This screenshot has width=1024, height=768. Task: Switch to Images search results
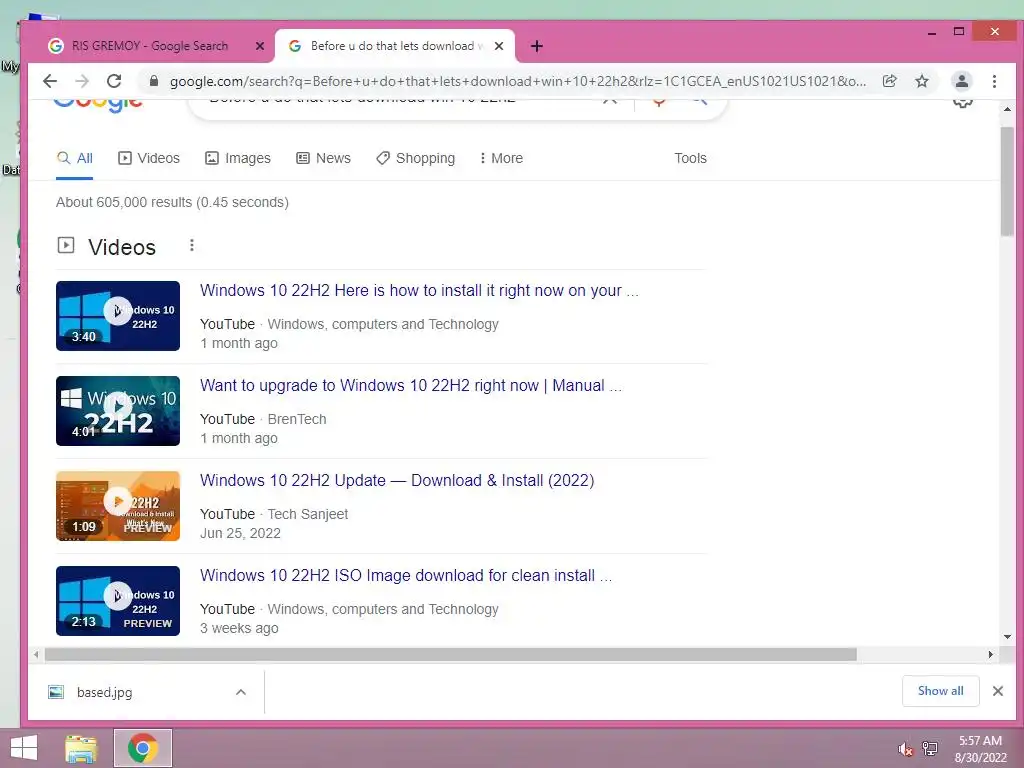click(x=238, y=158)
